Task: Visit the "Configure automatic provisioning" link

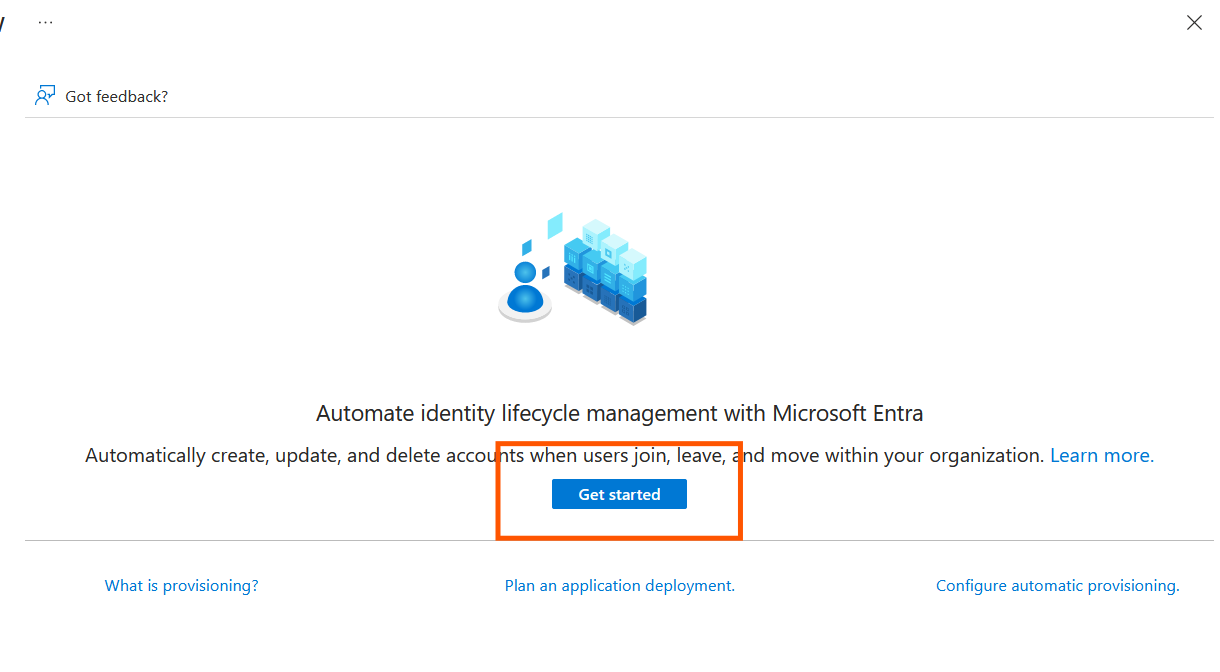Action: [x=1057, y=586]
